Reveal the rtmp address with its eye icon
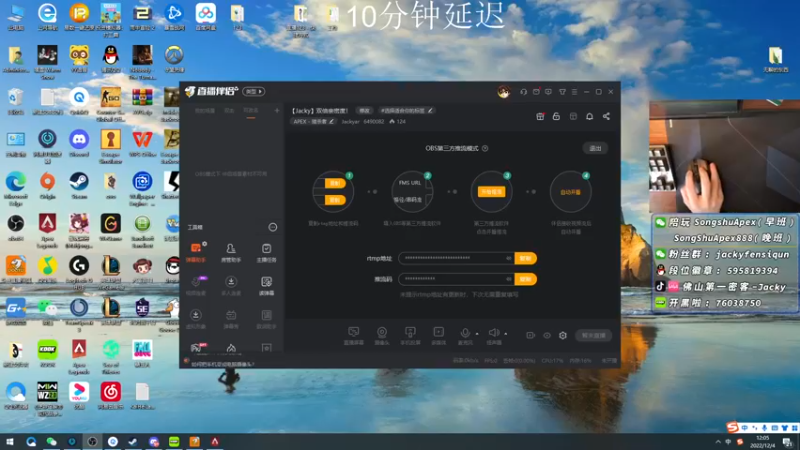 pyautogui.click(x=508, y=258)
